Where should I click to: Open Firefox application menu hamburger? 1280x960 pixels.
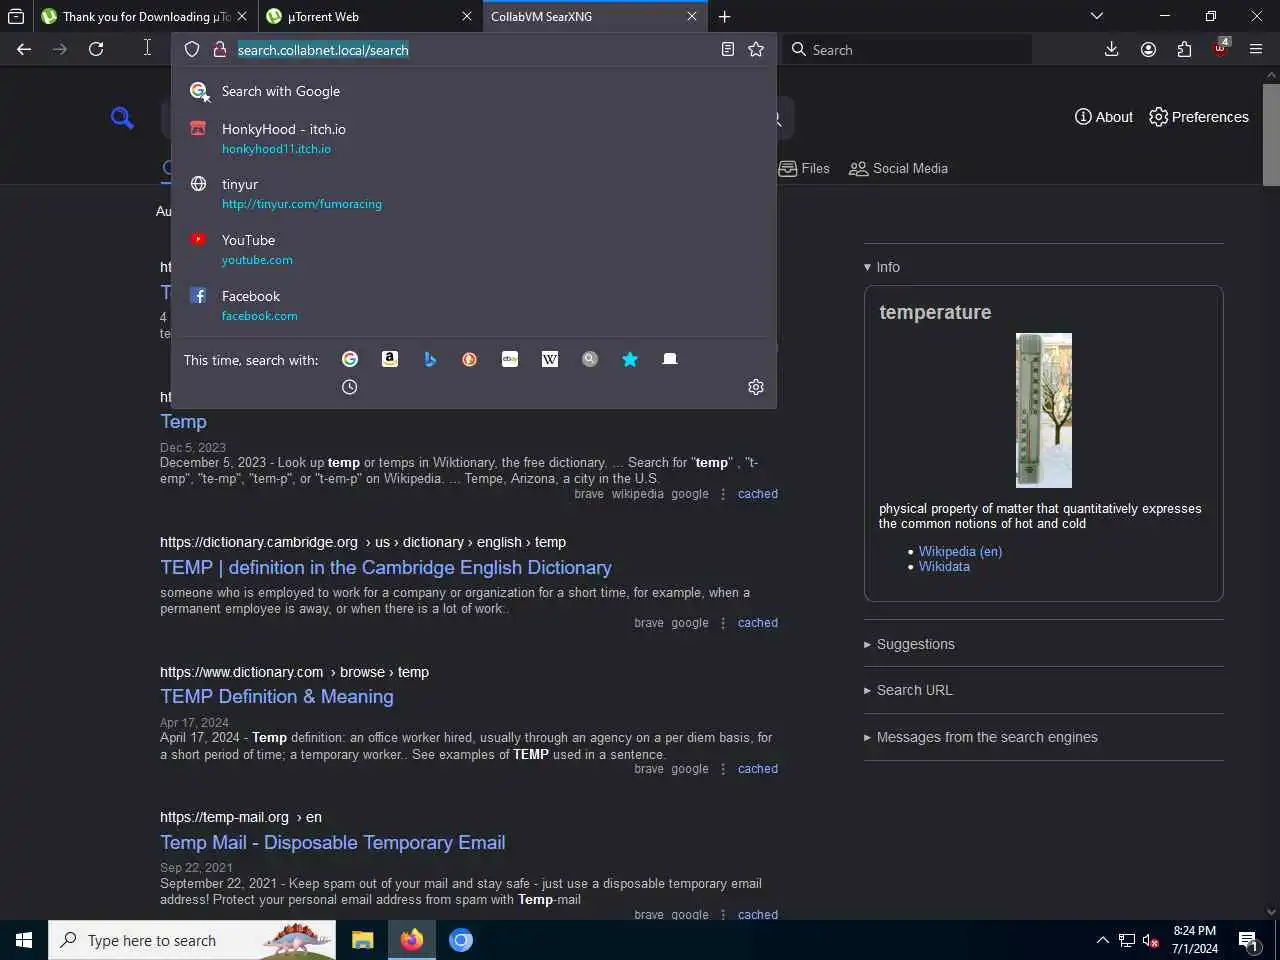tap(1256, 49)
